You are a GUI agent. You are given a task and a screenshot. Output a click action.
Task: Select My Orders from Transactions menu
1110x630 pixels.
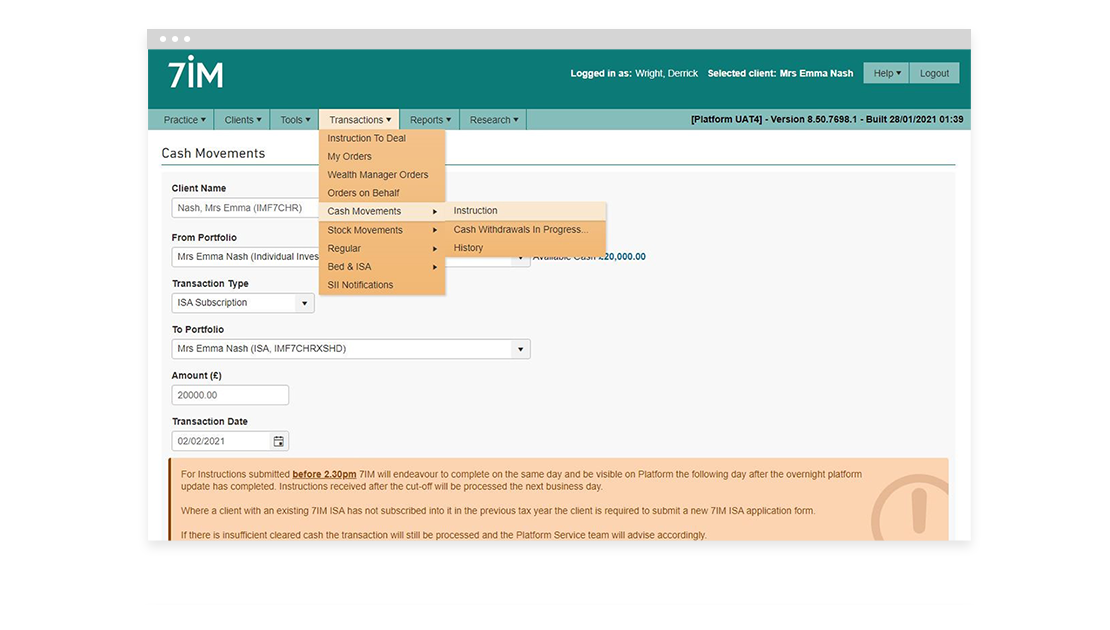[382, 156]
